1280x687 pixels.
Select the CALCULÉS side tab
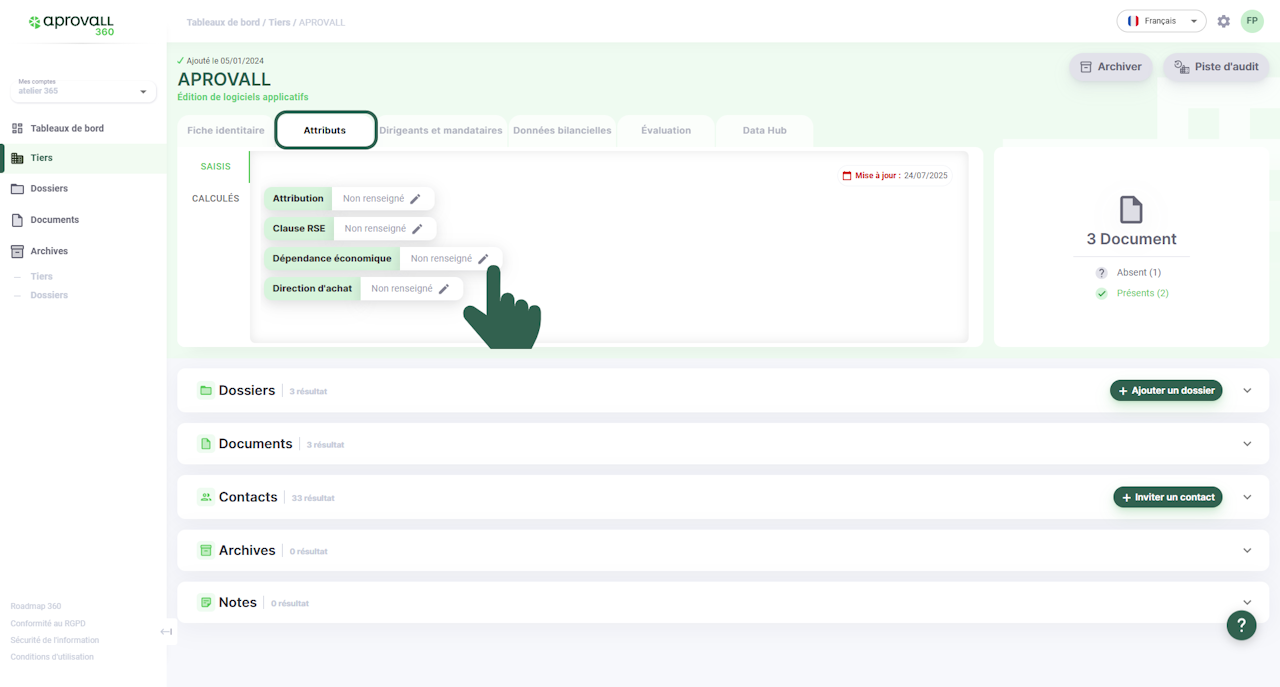(x=215, y=198)
